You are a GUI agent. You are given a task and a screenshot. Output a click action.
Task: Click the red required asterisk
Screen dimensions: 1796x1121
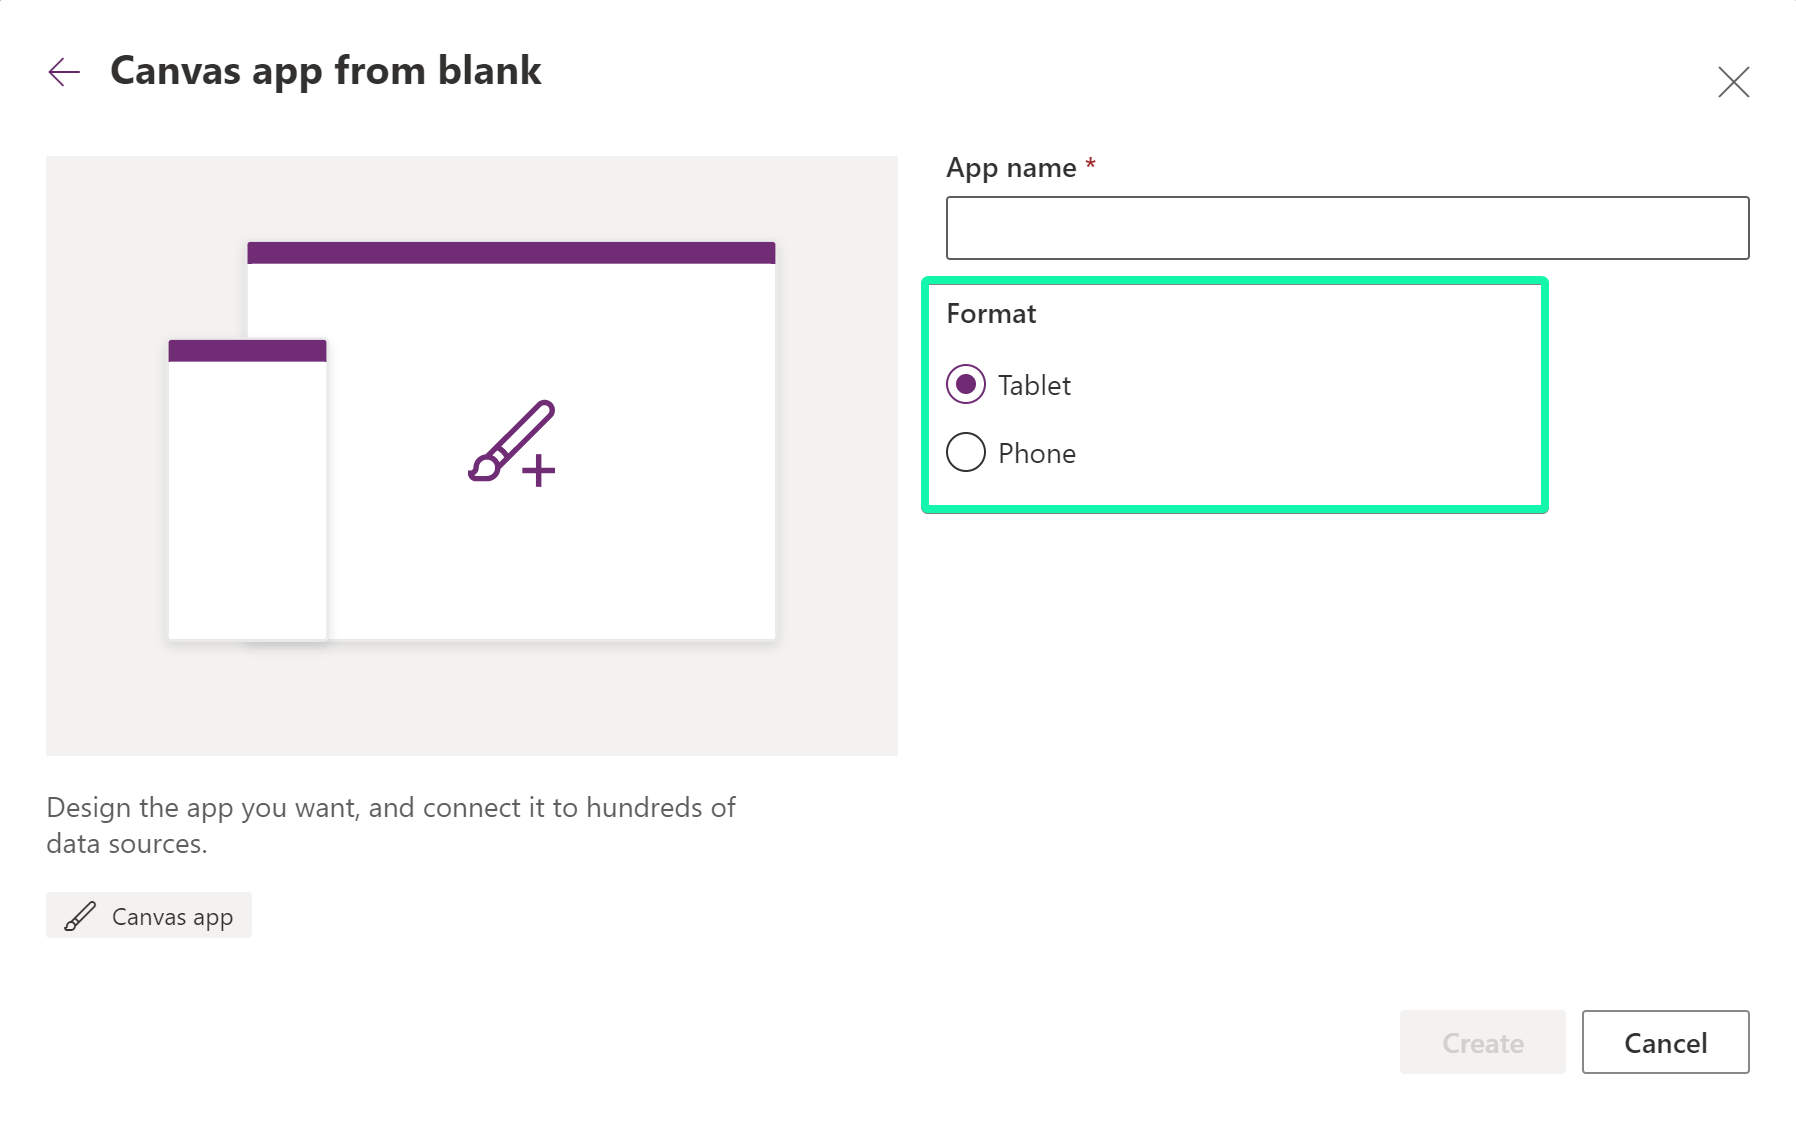pyautogui.click(x=1090, y=164)
